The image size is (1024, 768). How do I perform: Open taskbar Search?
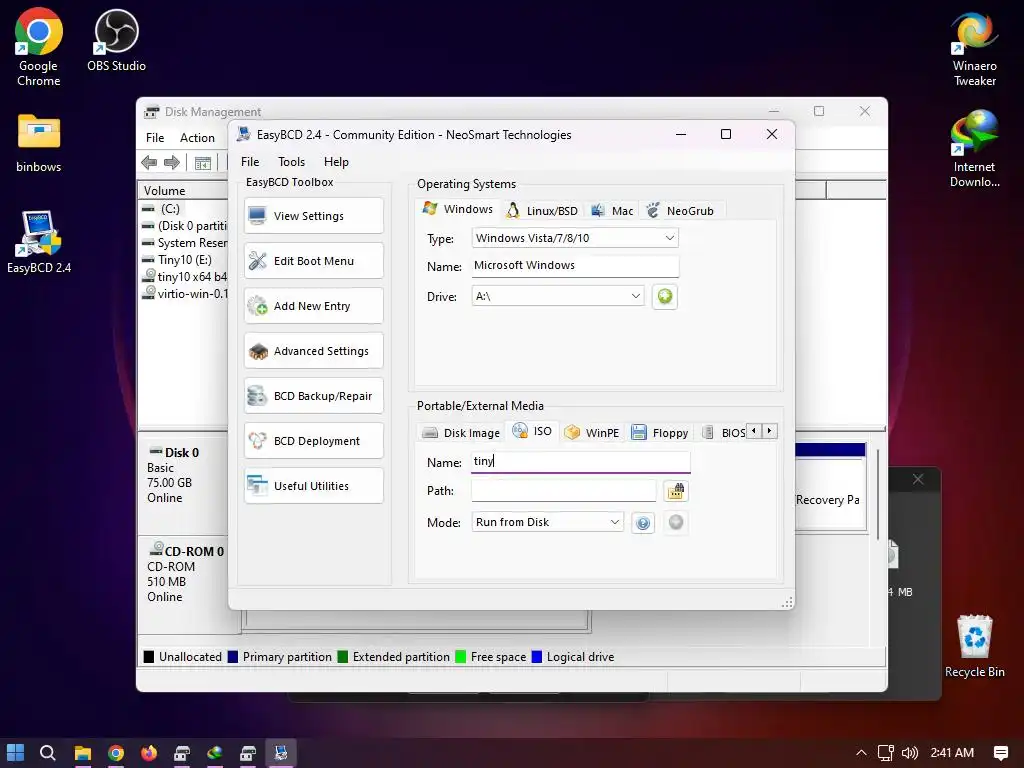click(x=47, y=753)
